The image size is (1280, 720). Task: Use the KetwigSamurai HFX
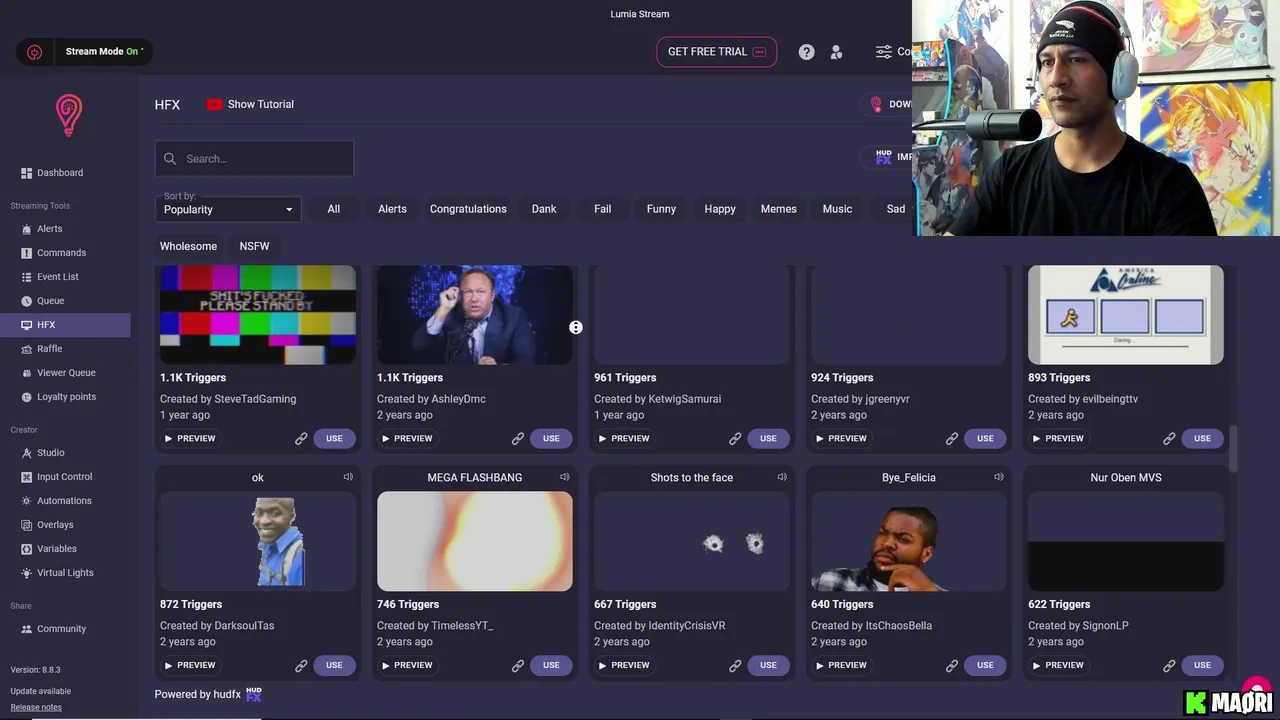click(768, 438)
